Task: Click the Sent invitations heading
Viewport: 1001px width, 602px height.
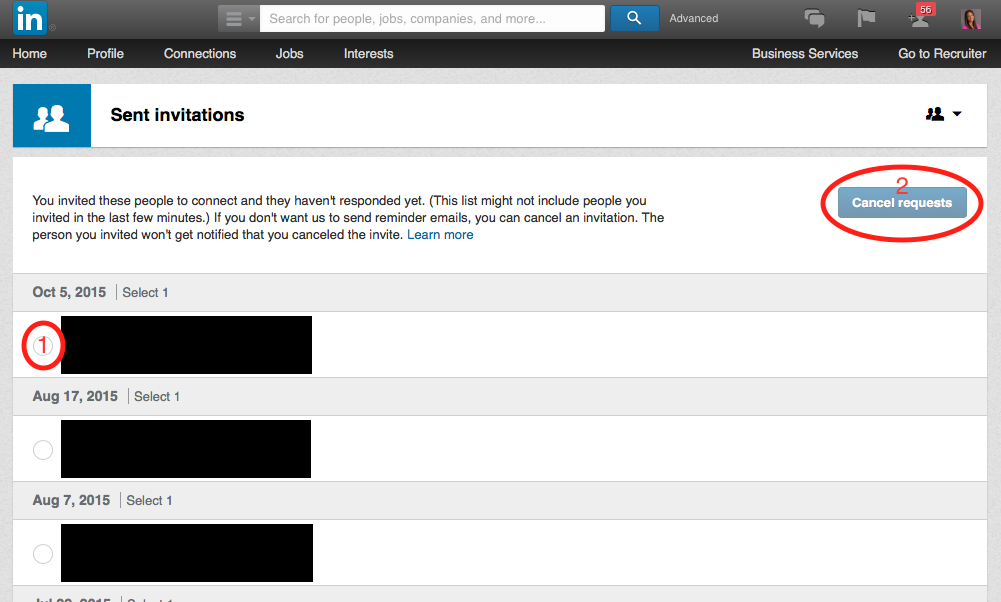Action: [177, 115]
